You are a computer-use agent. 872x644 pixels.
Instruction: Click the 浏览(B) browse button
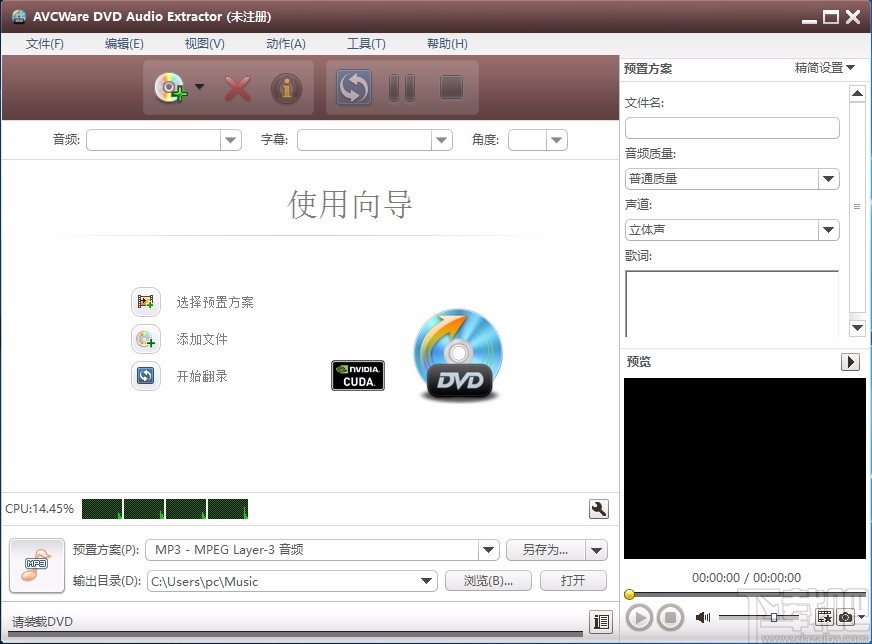coord(488,581)
